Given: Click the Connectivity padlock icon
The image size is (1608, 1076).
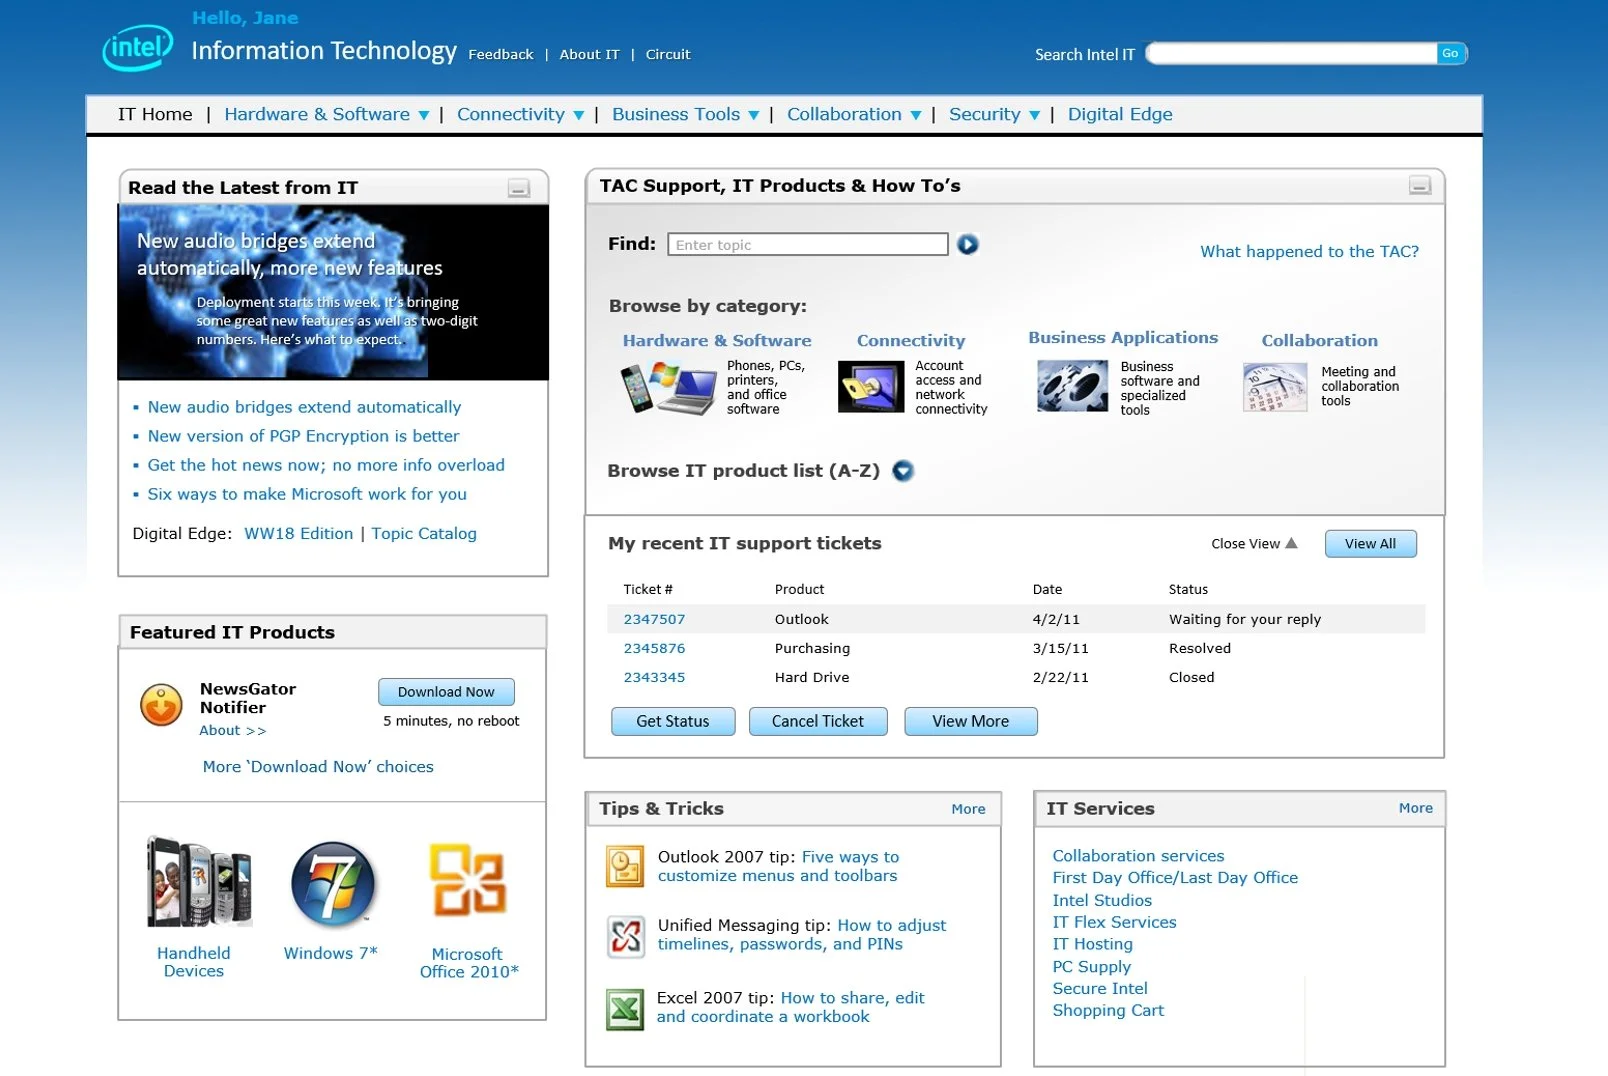Looking at the screenshot, I should point(871,387).
